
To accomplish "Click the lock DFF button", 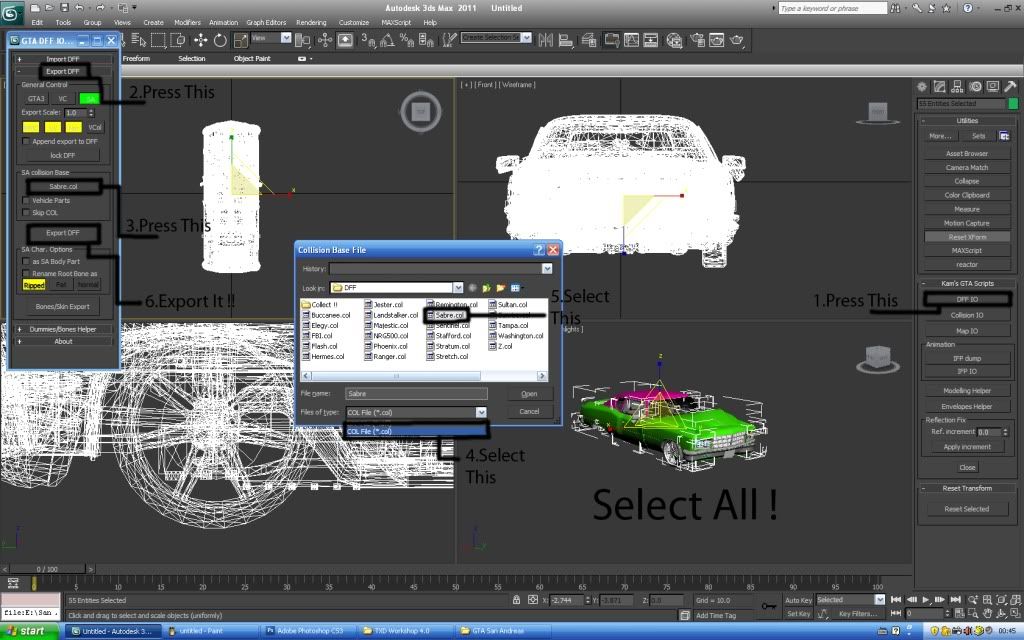I will click(63, 155).
